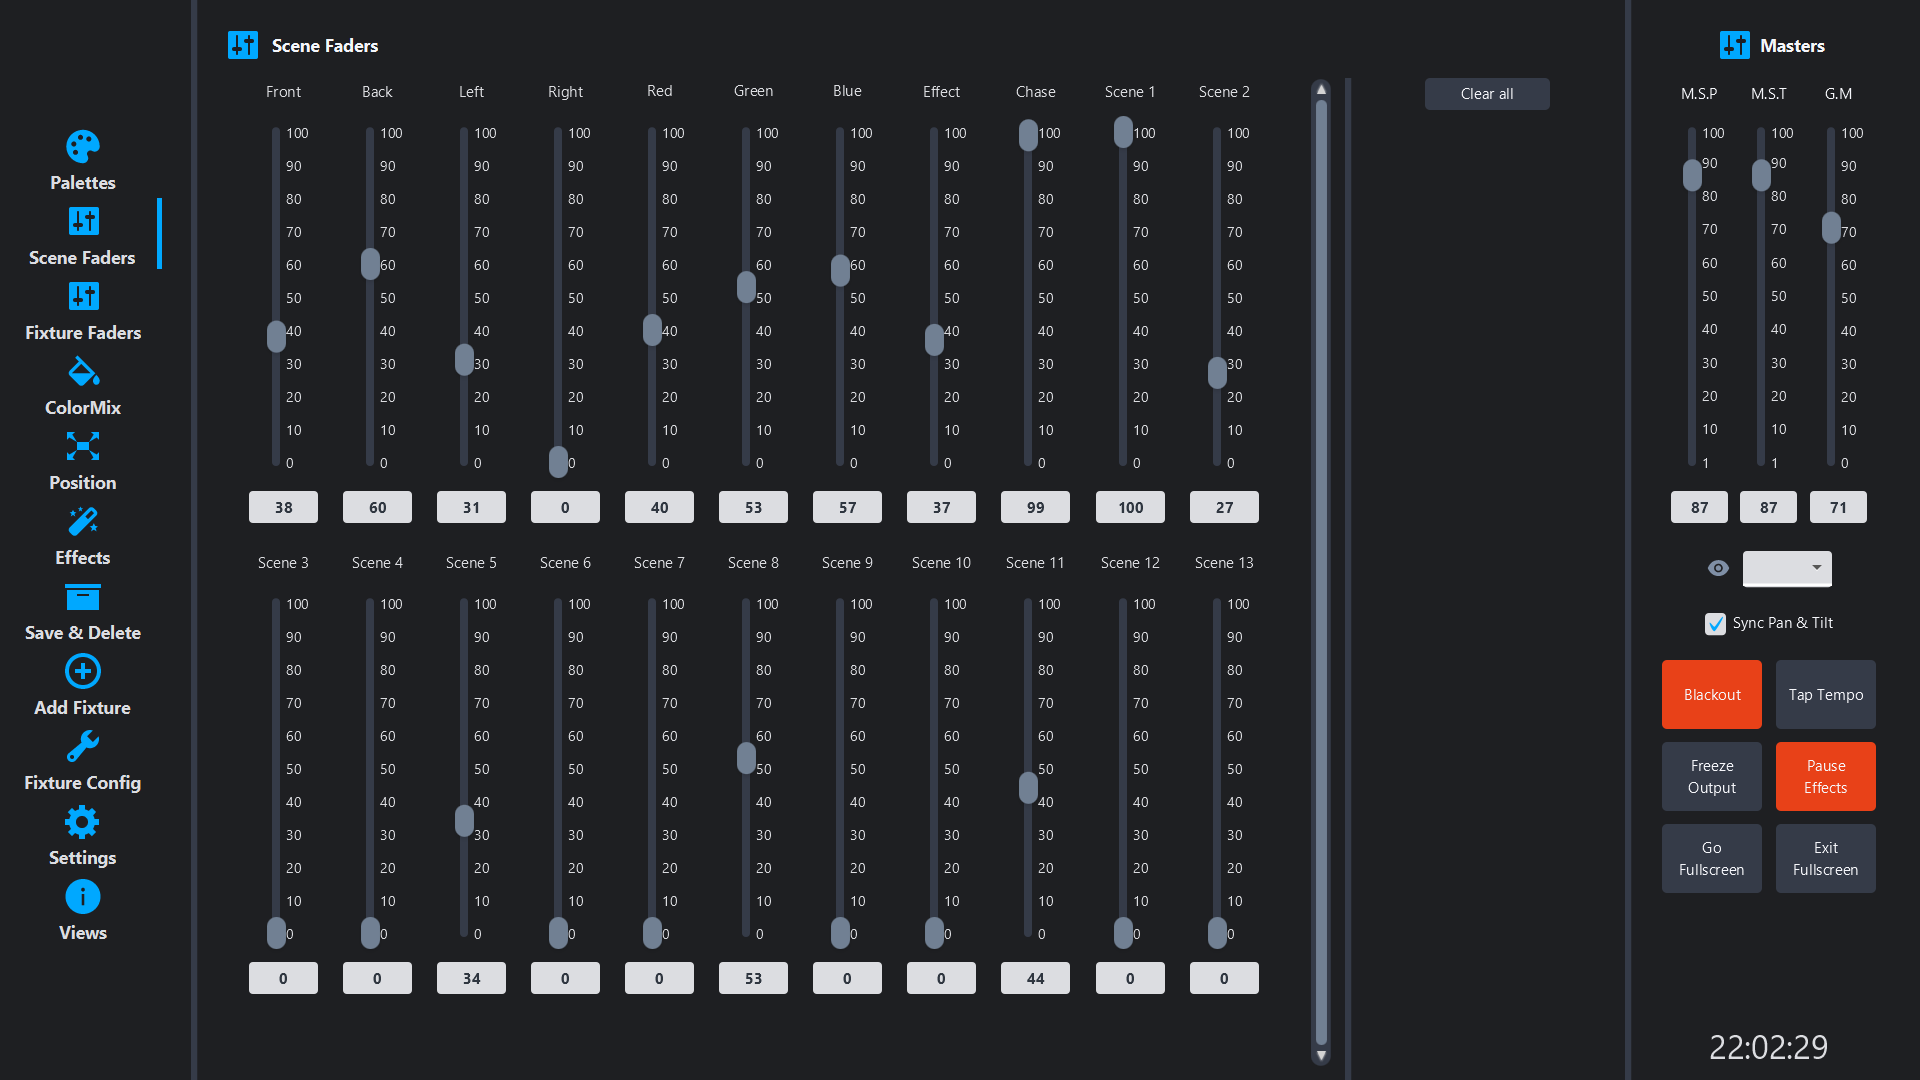
Task: Toggle the Pause Effects state
Action: 1825,776
